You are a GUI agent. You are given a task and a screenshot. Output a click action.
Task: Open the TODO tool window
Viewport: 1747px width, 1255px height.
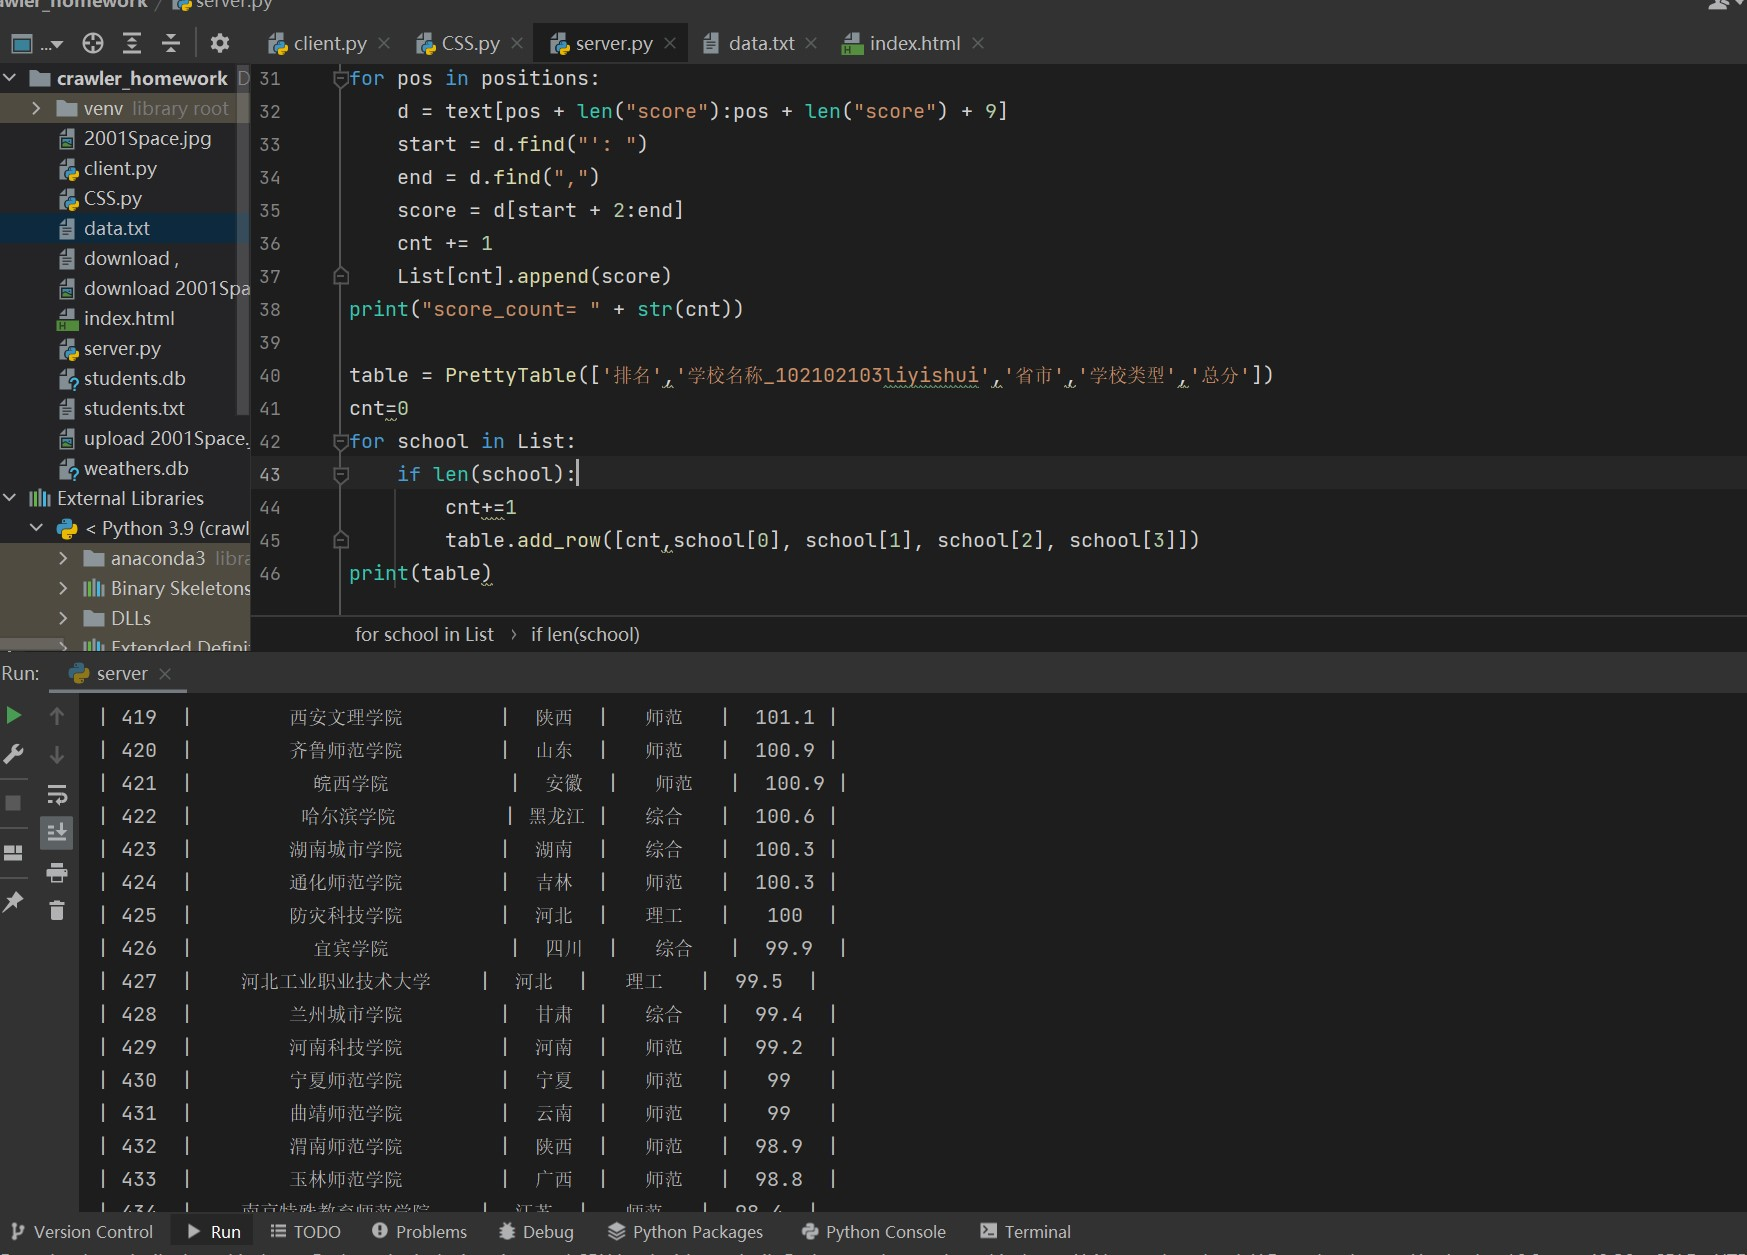305,1232
